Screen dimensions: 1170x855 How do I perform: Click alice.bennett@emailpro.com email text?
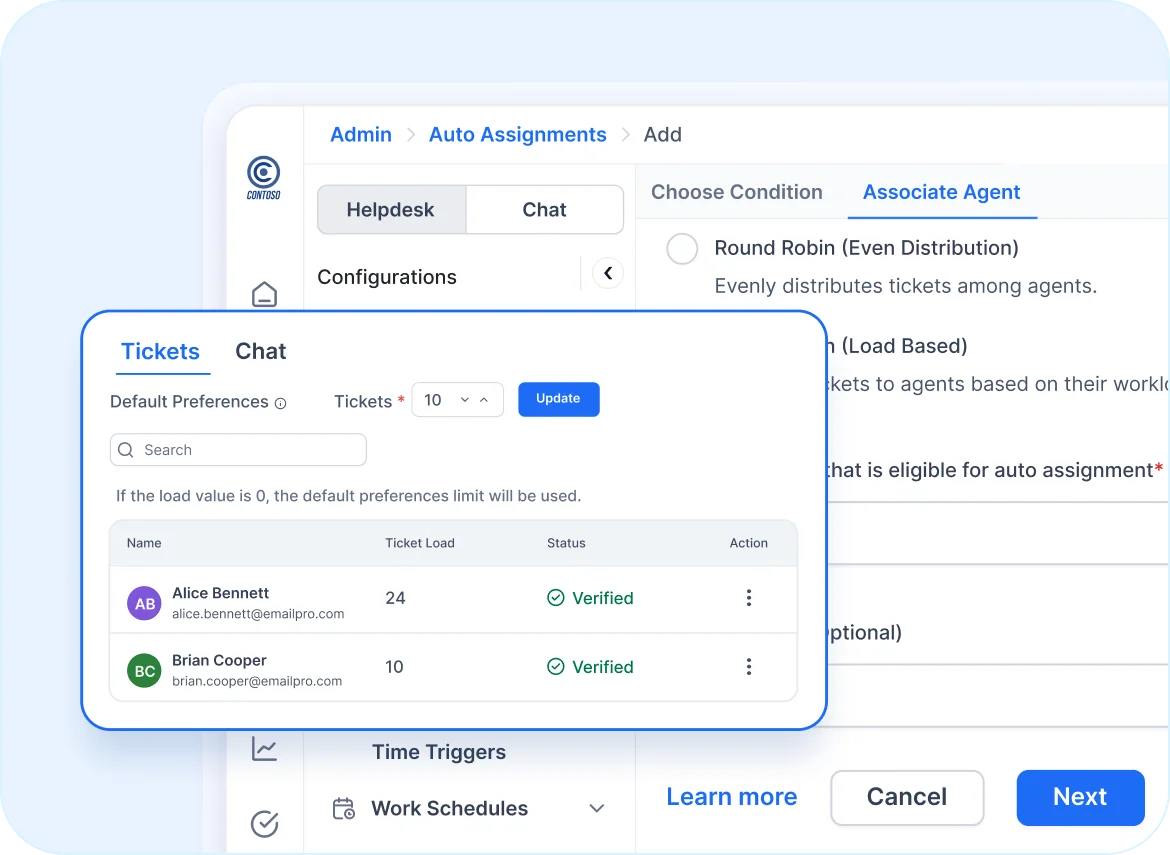tap(257, 614)
